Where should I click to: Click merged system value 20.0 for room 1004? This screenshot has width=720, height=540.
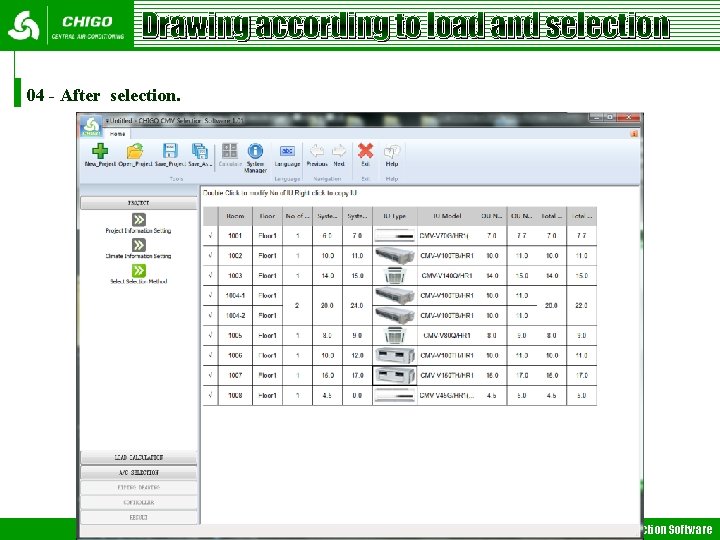[x=327, y=305]
